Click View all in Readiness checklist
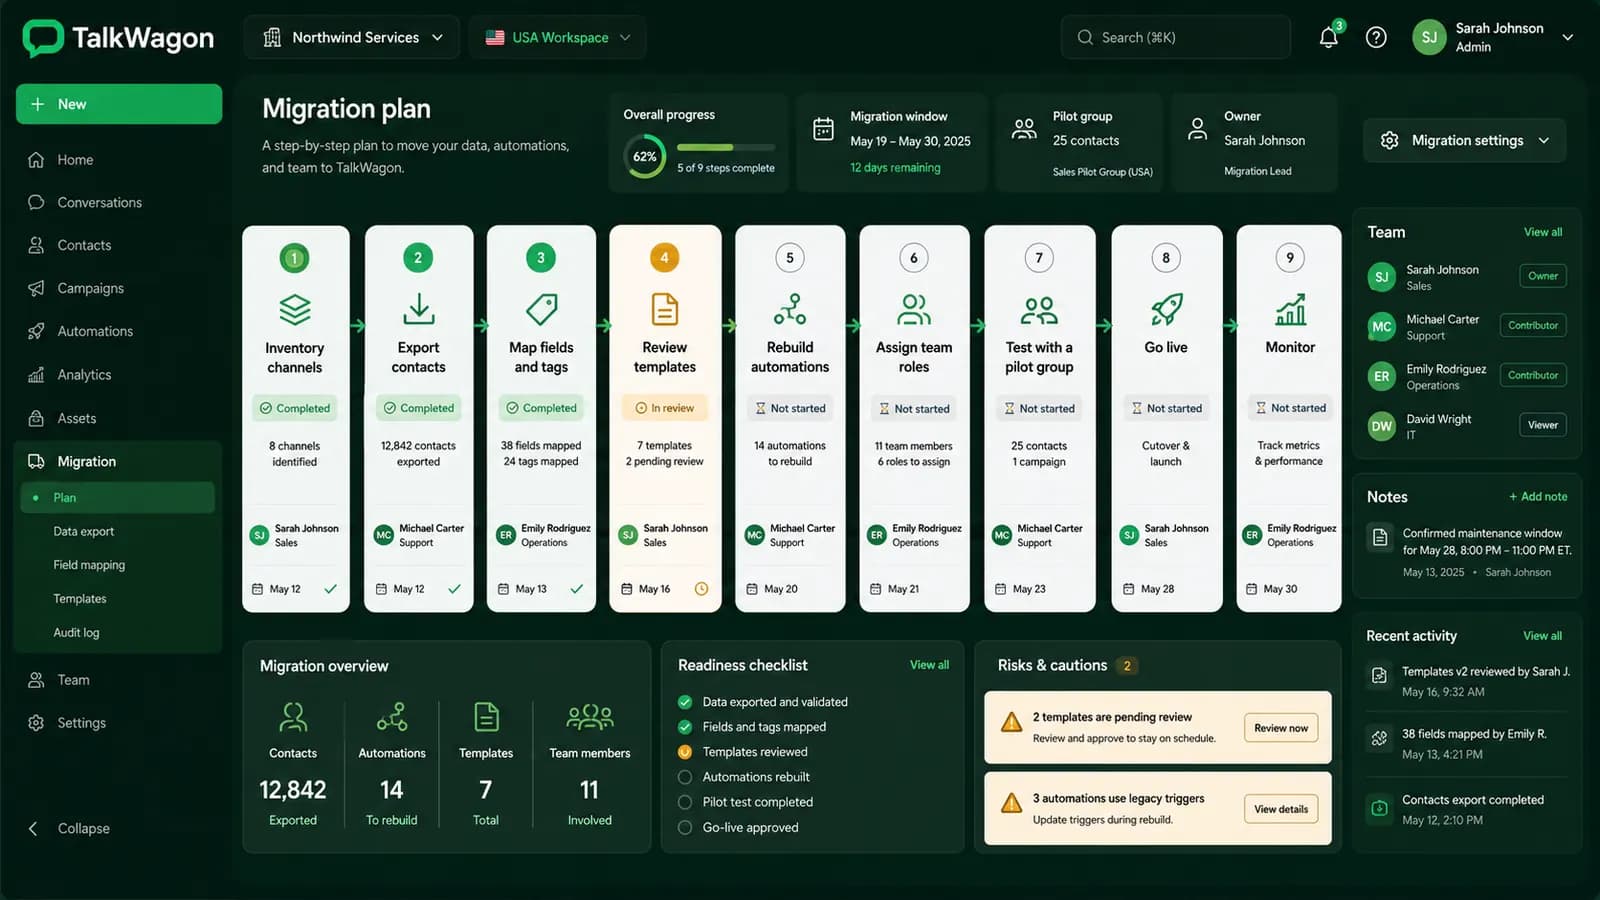Screen dimensions: 1600x900 [x=929, y=665]
